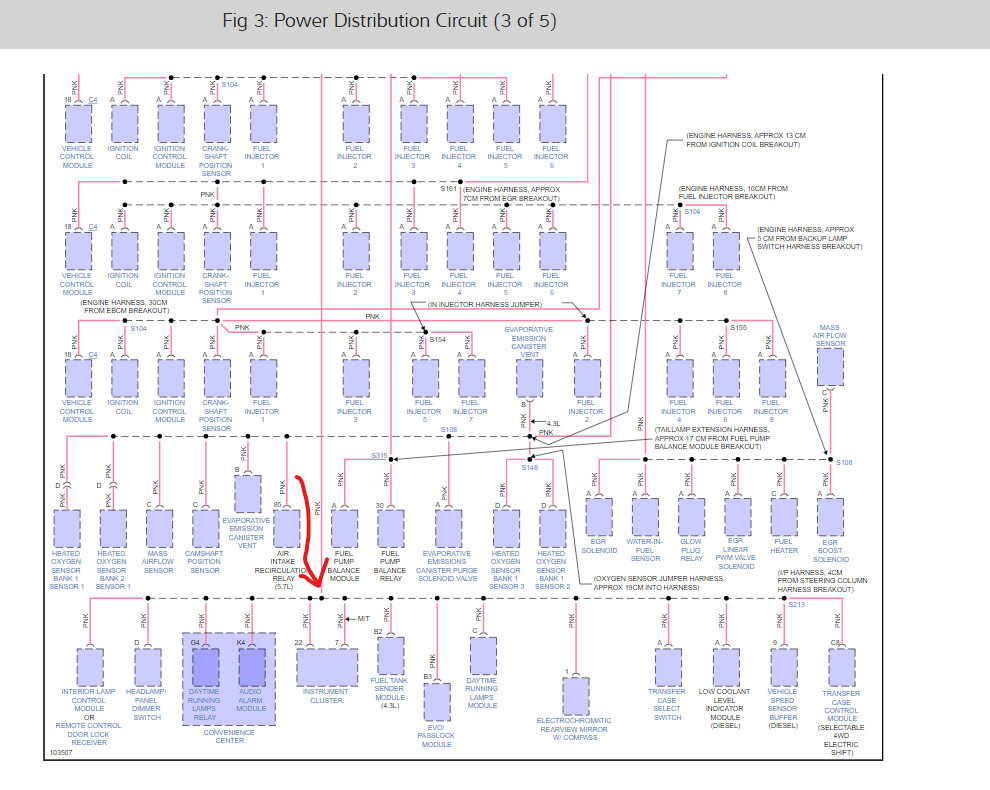The width and height of the screenshot is (990, 790).
Task: Click the 4.3L annotation near canister vent
Action: [x=553, y=423]
